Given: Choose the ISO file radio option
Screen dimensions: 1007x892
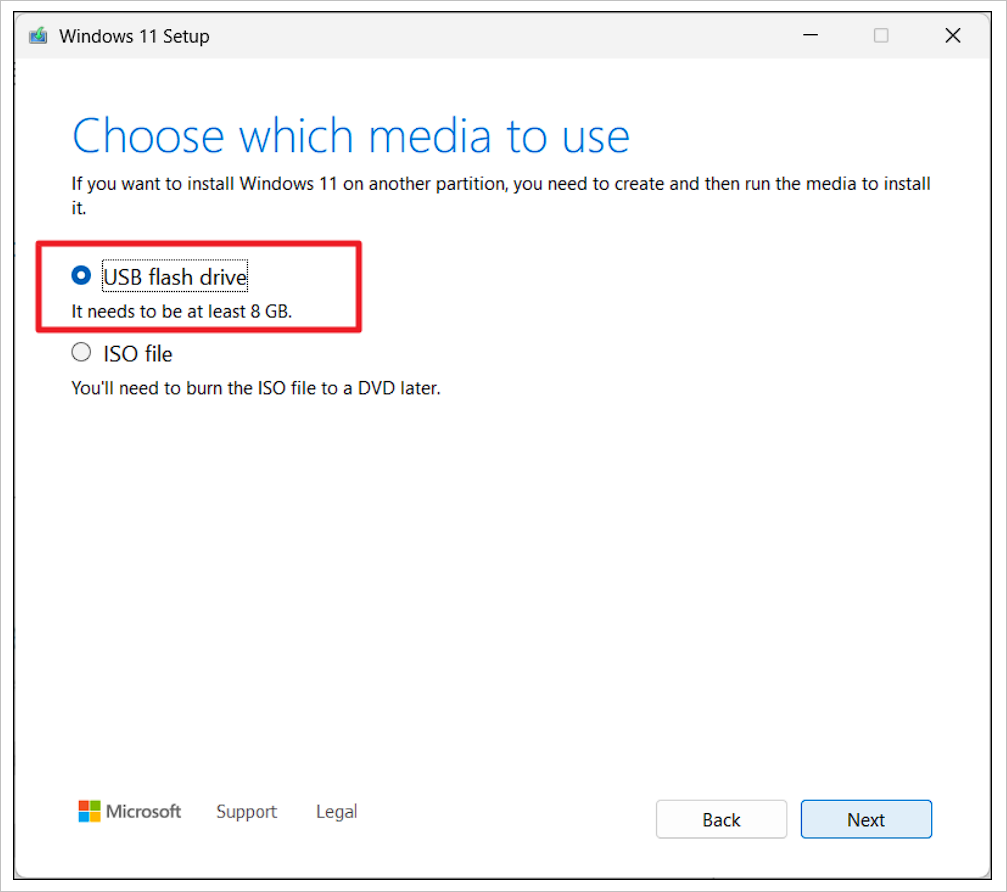Looking at the screenshot, I should (x=81, y=352).
